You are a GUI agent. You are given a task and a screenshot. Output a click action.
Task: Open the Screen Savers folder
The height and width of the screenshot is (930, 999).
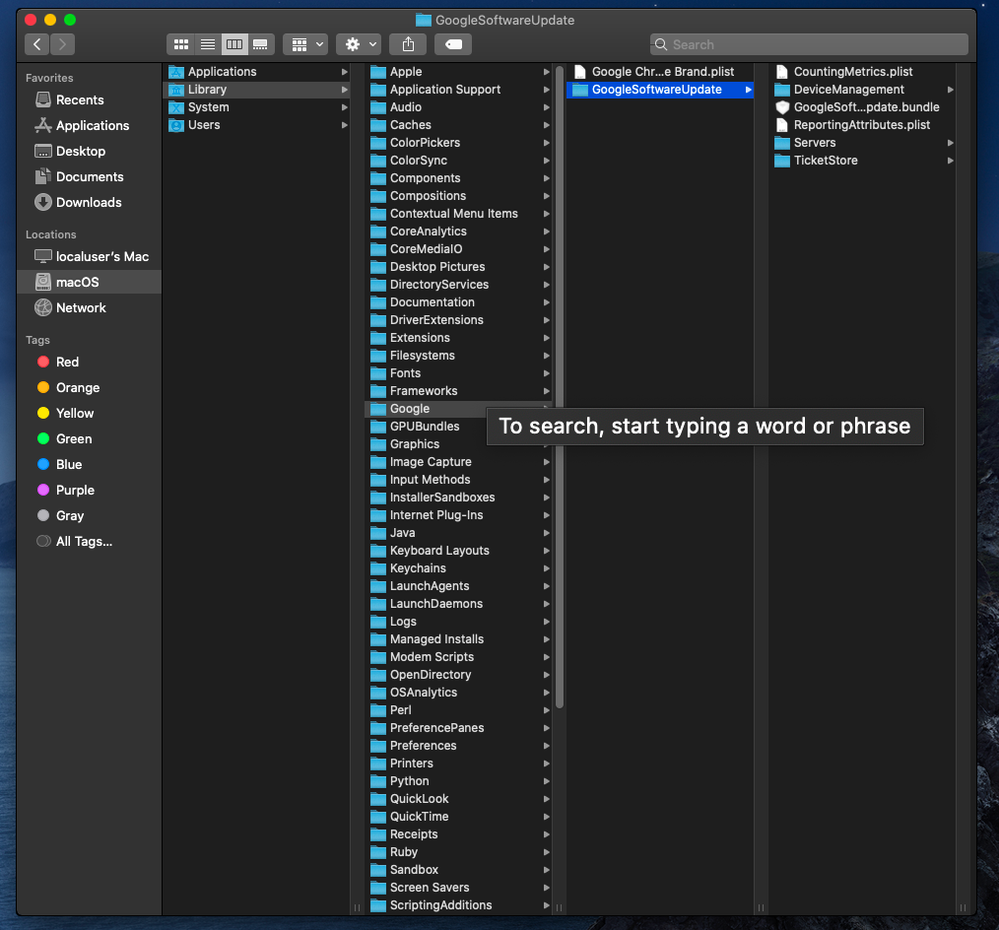(x=459, y=887)
